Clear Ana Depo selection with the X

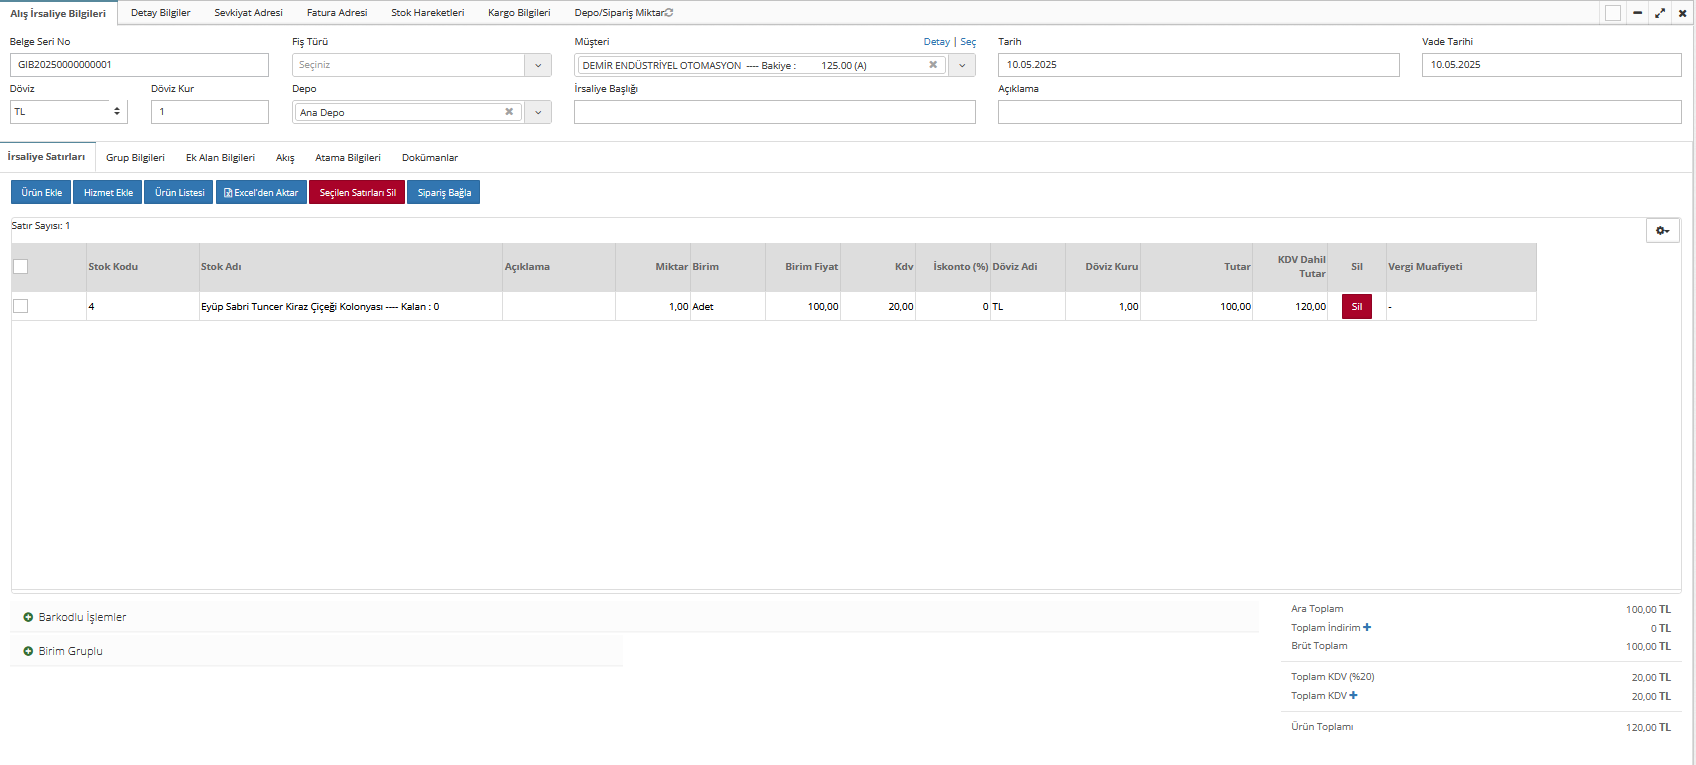click(x=509, y=112)
